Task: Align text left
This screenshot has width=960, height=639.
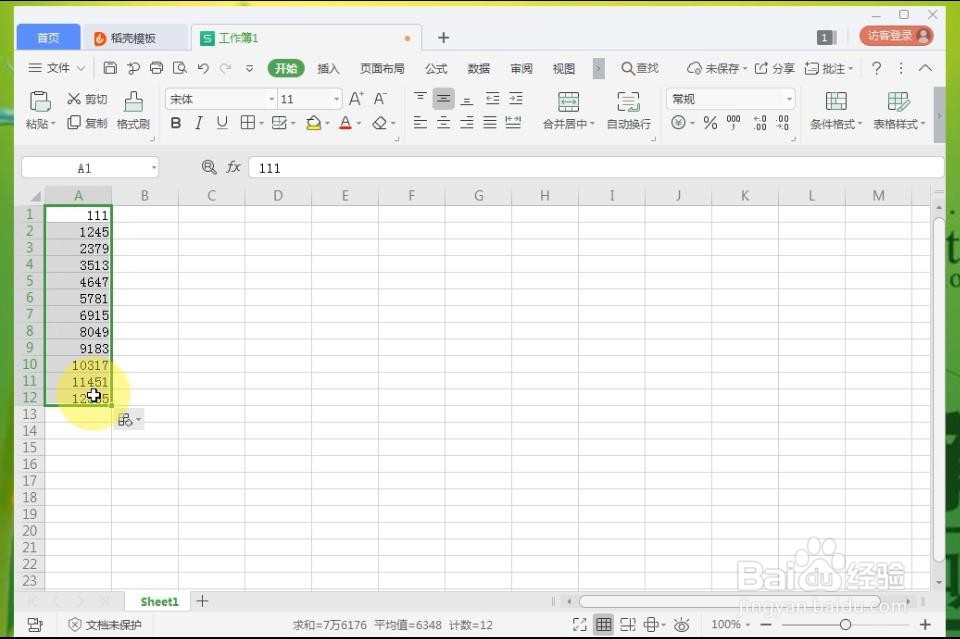Action: tap(420, 123)
